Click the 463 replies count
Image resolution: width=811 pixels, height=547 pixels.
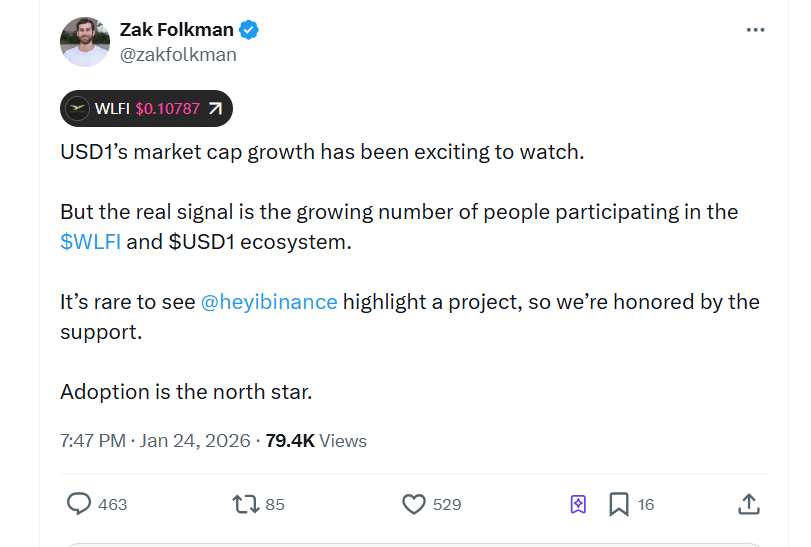(x=113, y=505)
